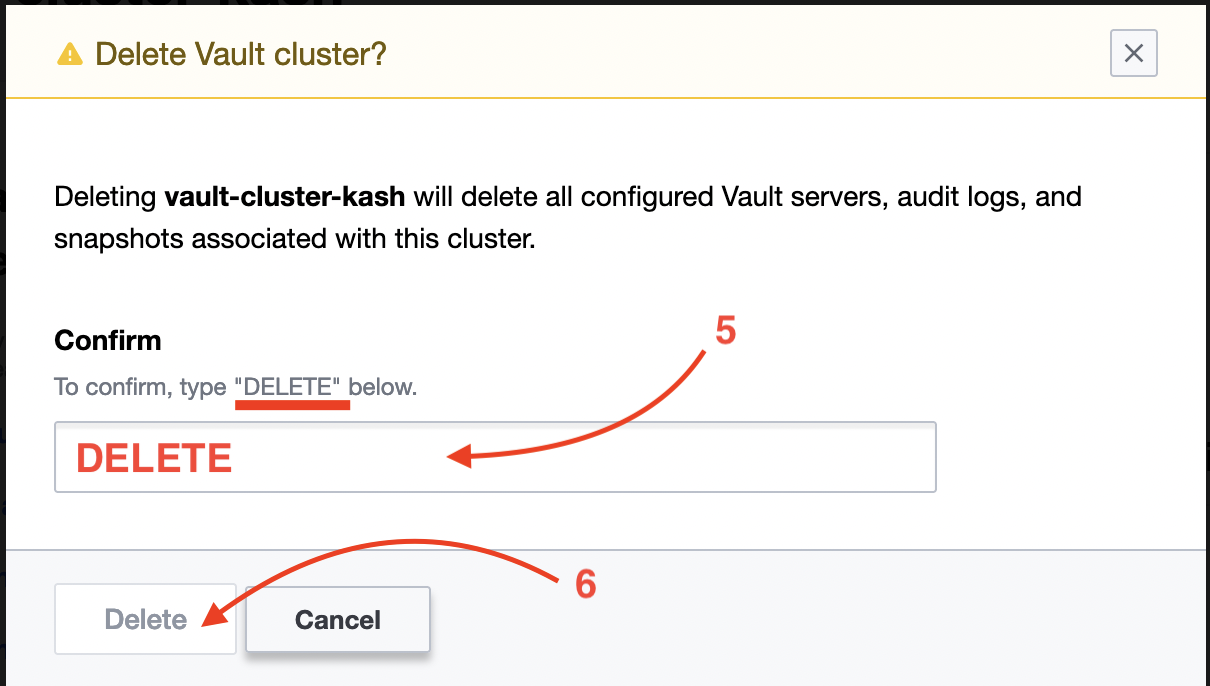
Task: Click the Confirm field label
Action: click(108, 340)
